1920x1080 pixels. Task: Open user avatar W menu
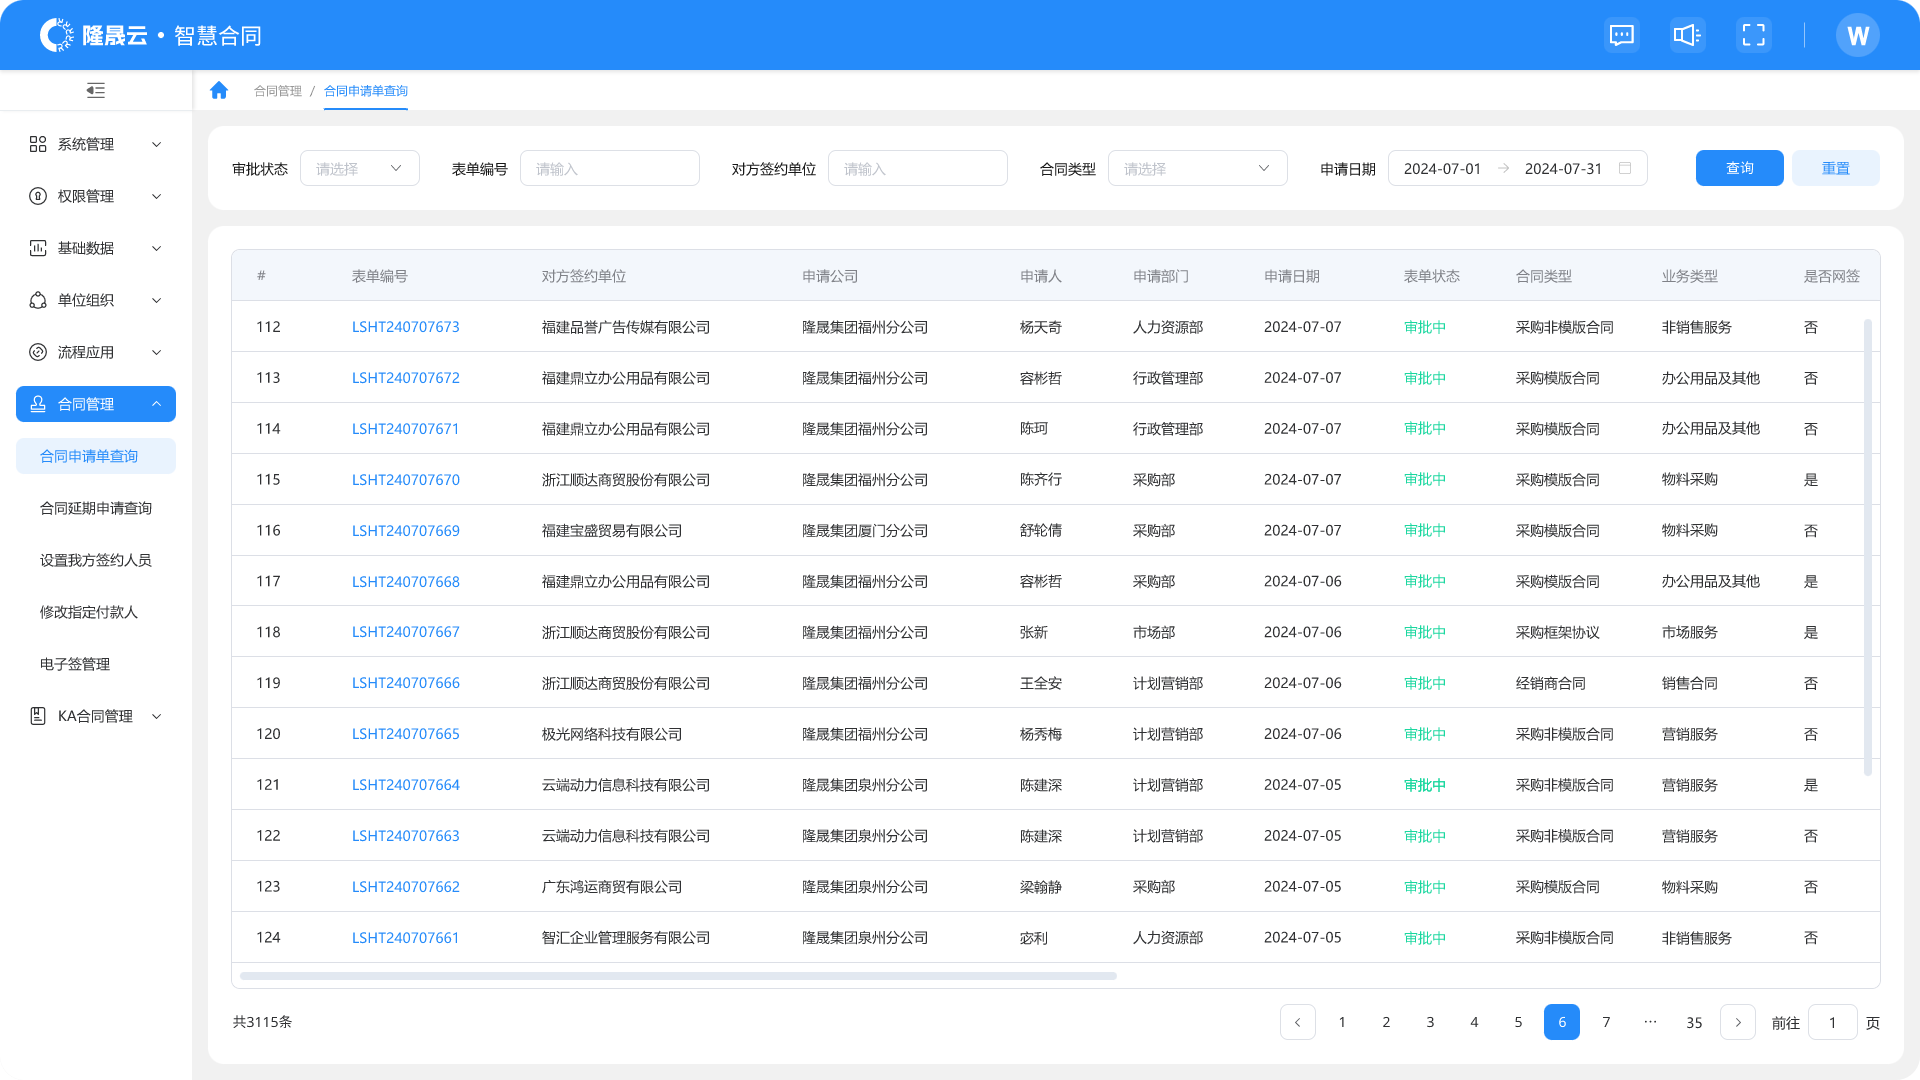[1857, 36]
